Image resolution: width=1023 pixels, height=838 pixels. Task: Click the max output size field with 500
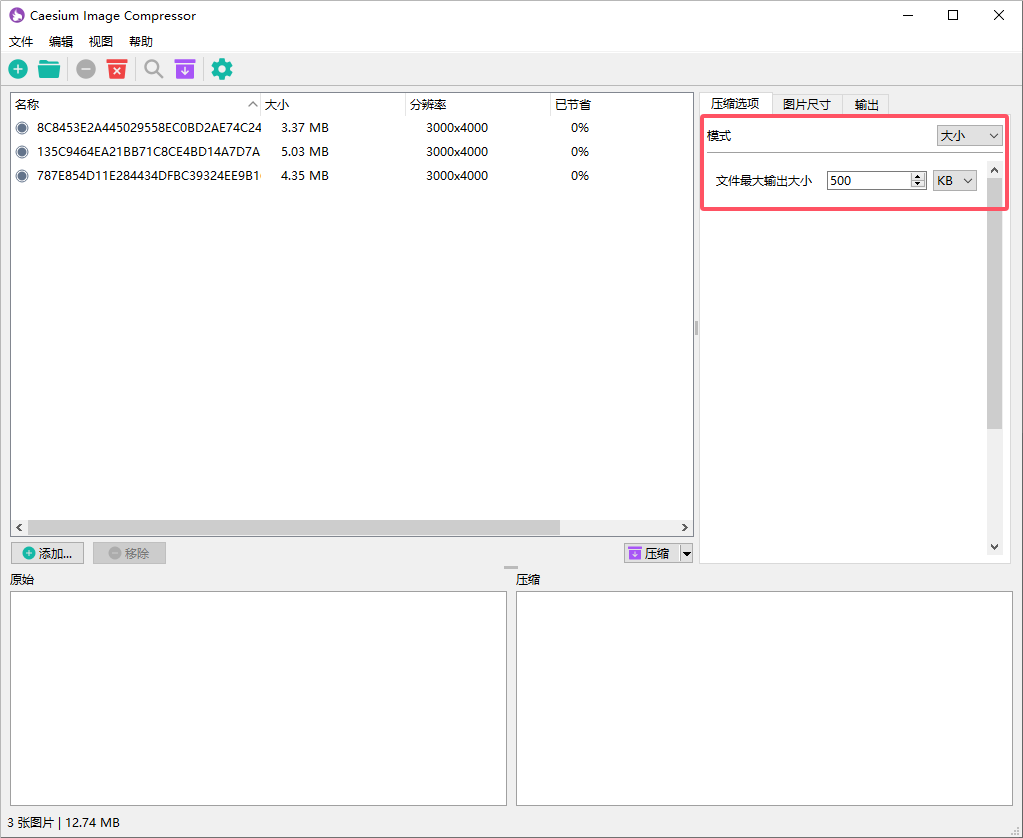(x=867, y=181)
